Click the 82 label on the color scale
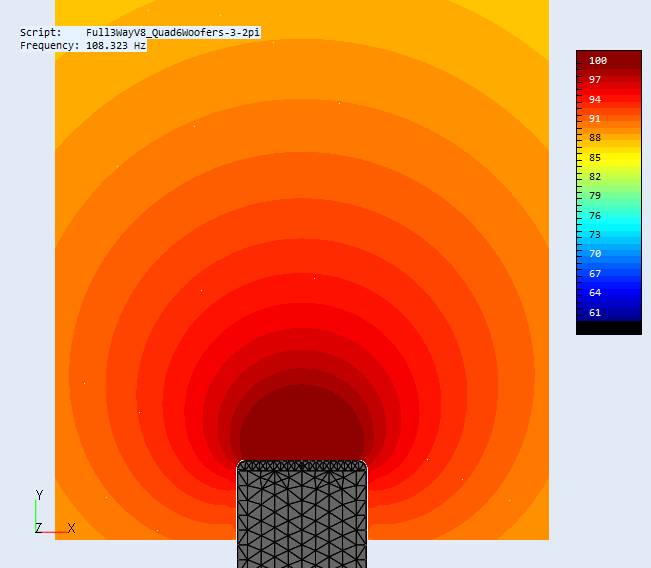The width and height of the screenshot is (651, 568). pos(595,177)
